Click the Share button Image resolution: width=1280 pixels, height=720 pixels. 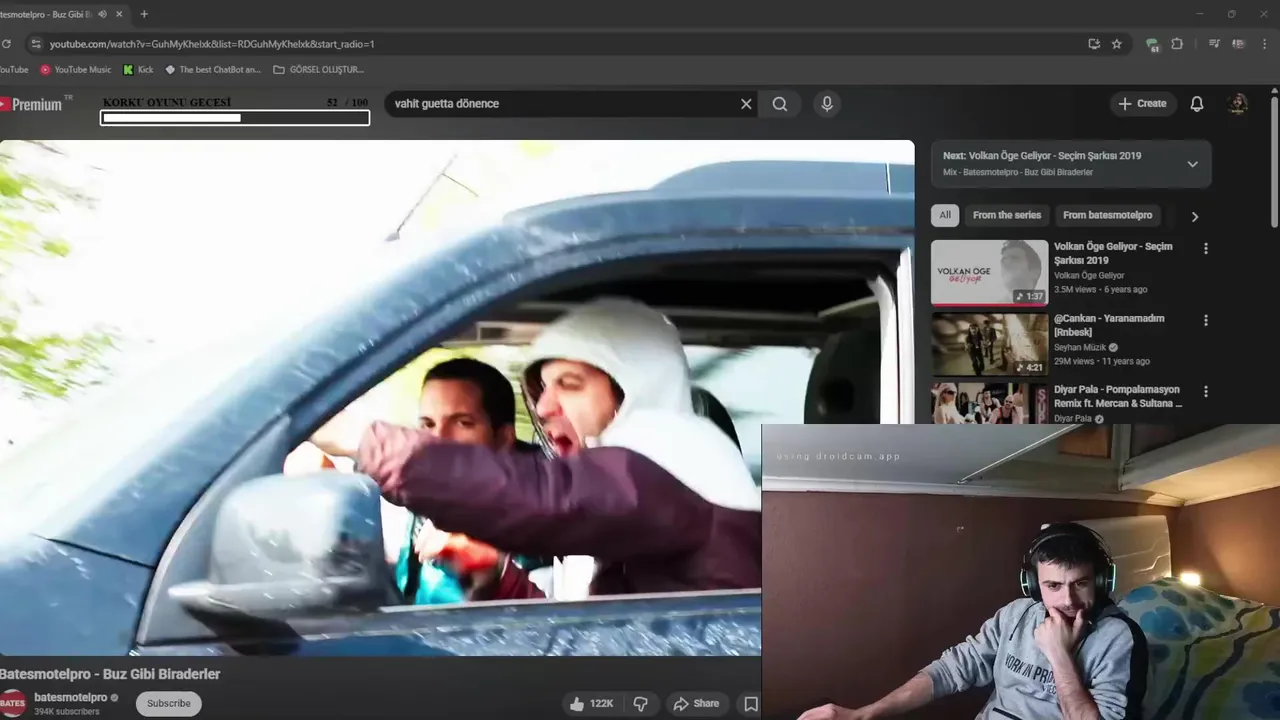696,704
